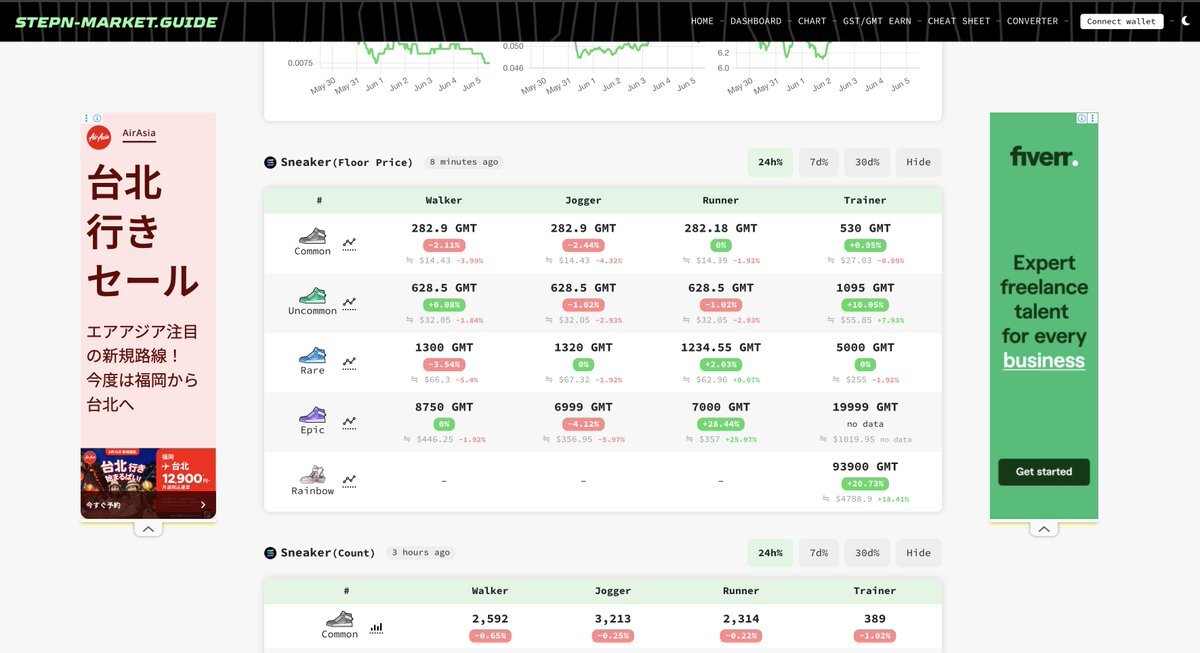This screenshot has width=1200, height=653.
Task: Click the Epic purple sneaker image
Action: click(x=313, y=415)
